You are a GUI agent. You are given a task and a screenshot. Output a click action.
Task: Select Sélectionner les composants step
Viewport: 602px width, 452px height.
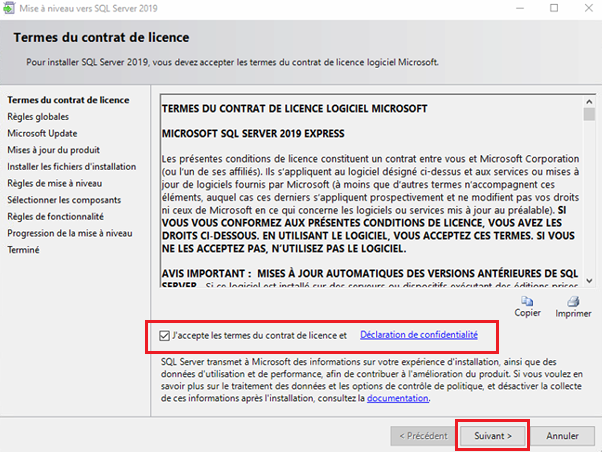pyautogui.click(x=64, y=200)
